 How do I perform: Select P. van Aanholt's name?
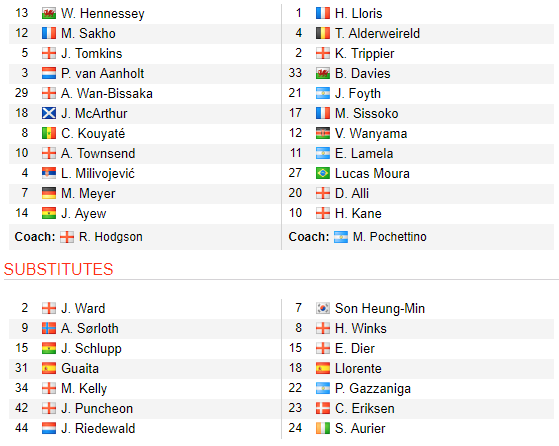102,73
